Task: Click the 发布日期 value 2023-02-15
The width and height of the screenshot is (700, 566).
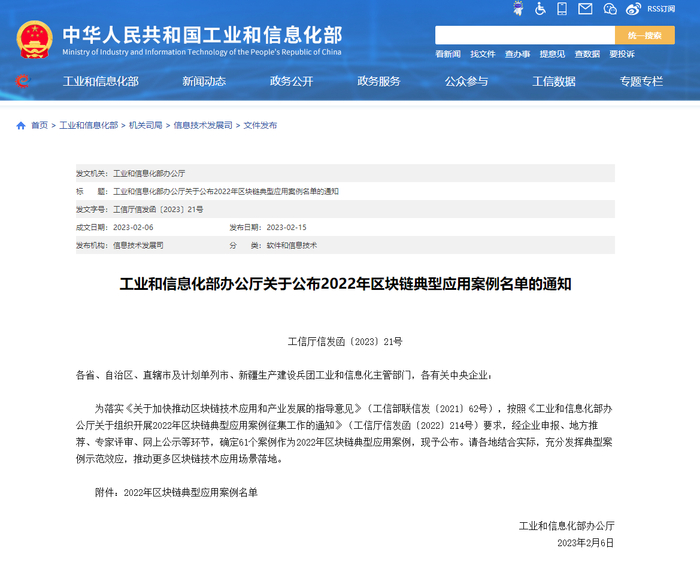Action: pyautogui.click(x=287, y=227)
